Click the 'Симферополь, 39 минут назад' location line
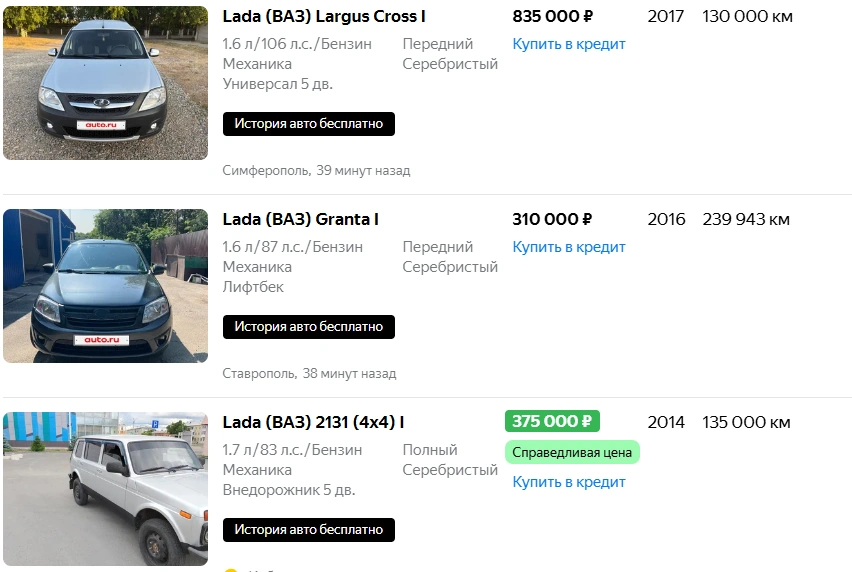852x572 pixels. point(316,171)
